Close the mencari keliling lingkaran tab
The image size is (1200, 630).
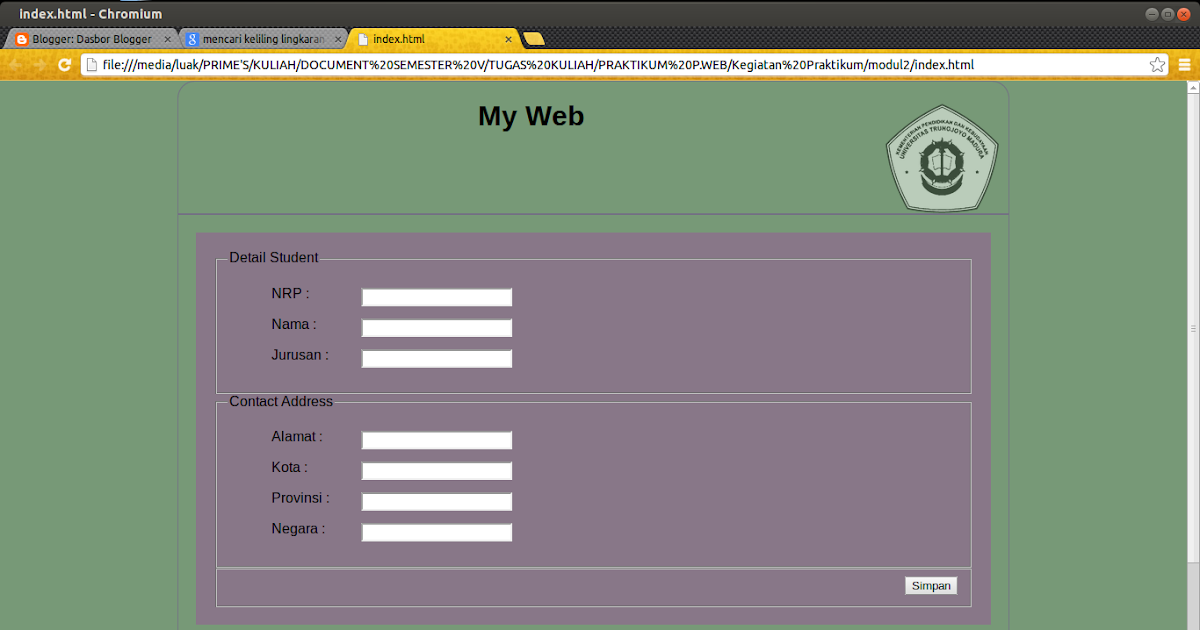(x=338, y=40)
